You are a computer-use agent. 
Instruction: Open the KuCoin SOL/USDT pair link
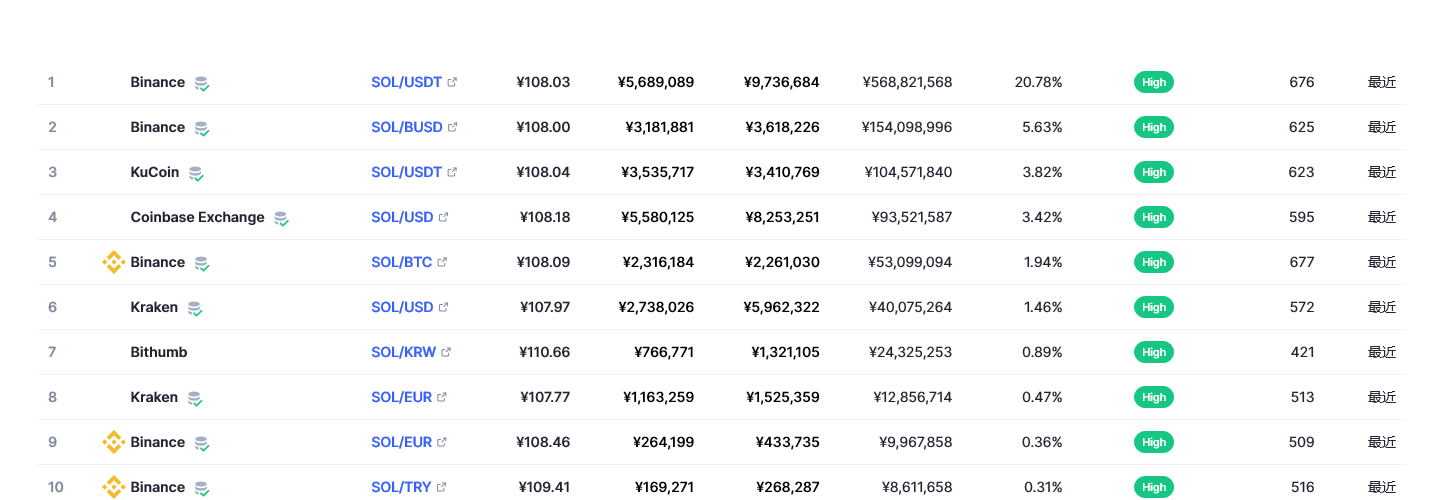pyautogui.click(x=406, y=172)
